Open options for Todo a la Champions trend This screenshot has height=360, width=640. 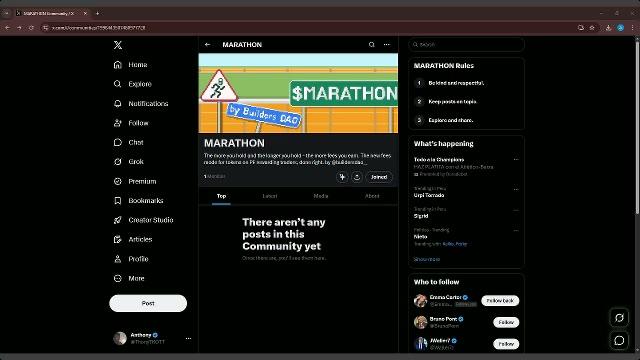click(x=516, y=160)
